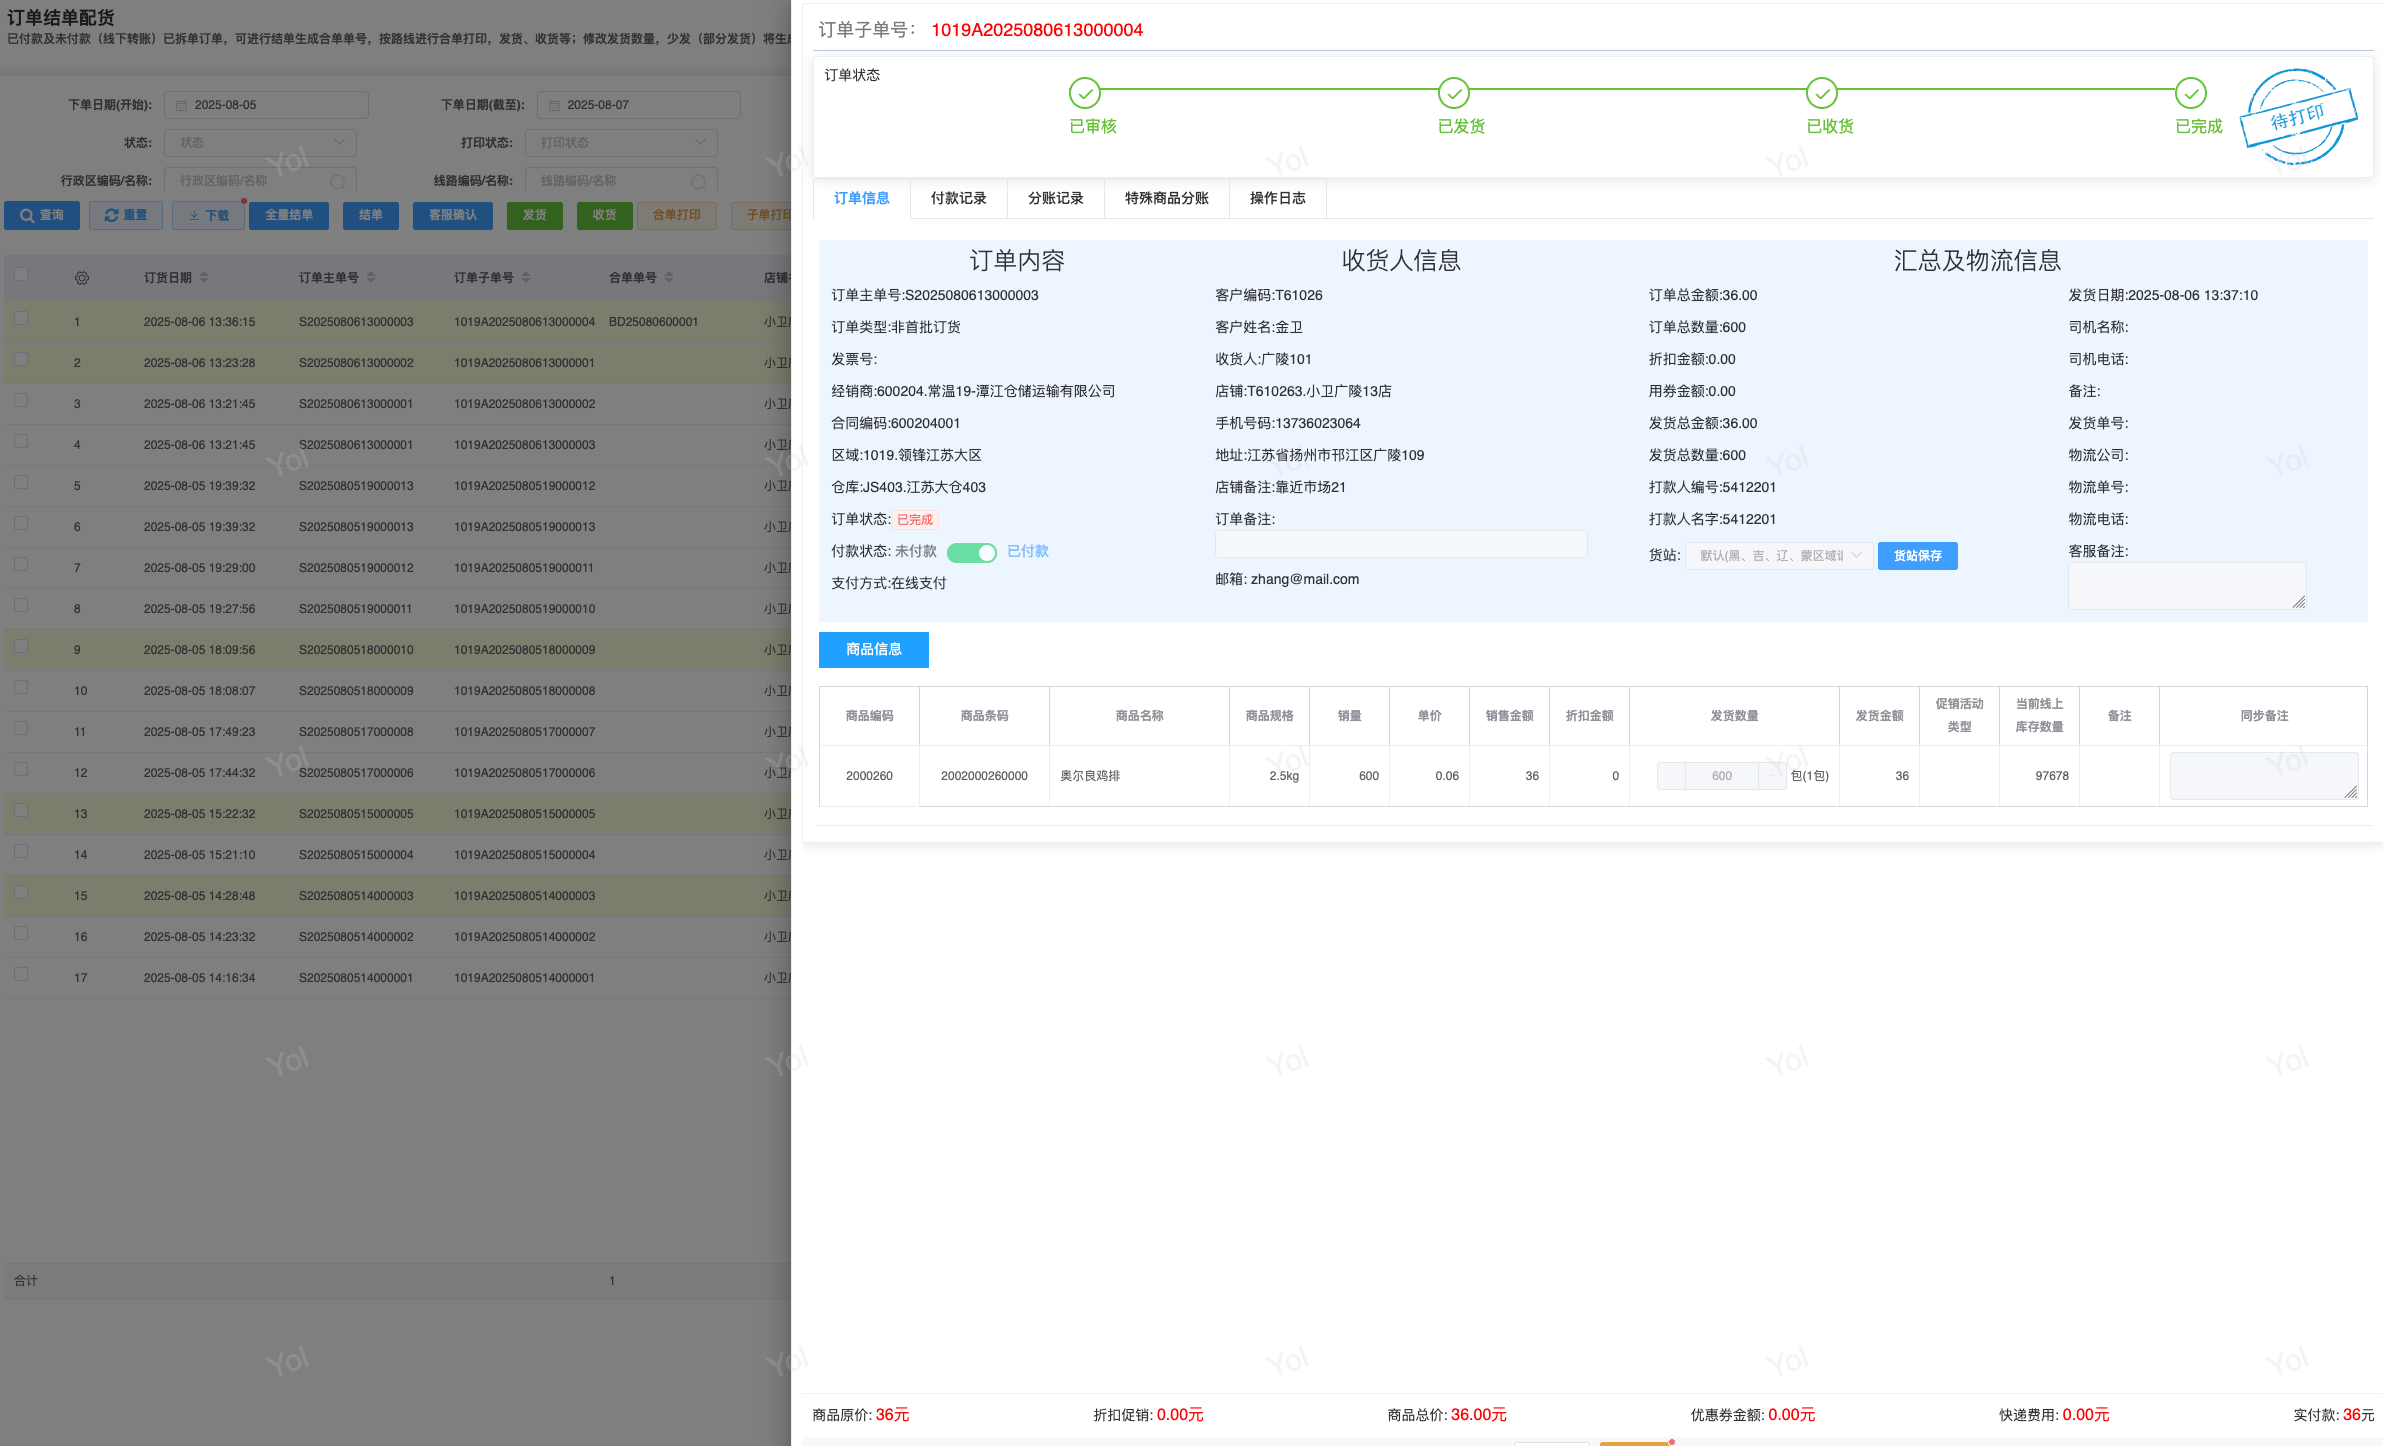Toggle the 付款状态 paid switch

coord(971,552)
